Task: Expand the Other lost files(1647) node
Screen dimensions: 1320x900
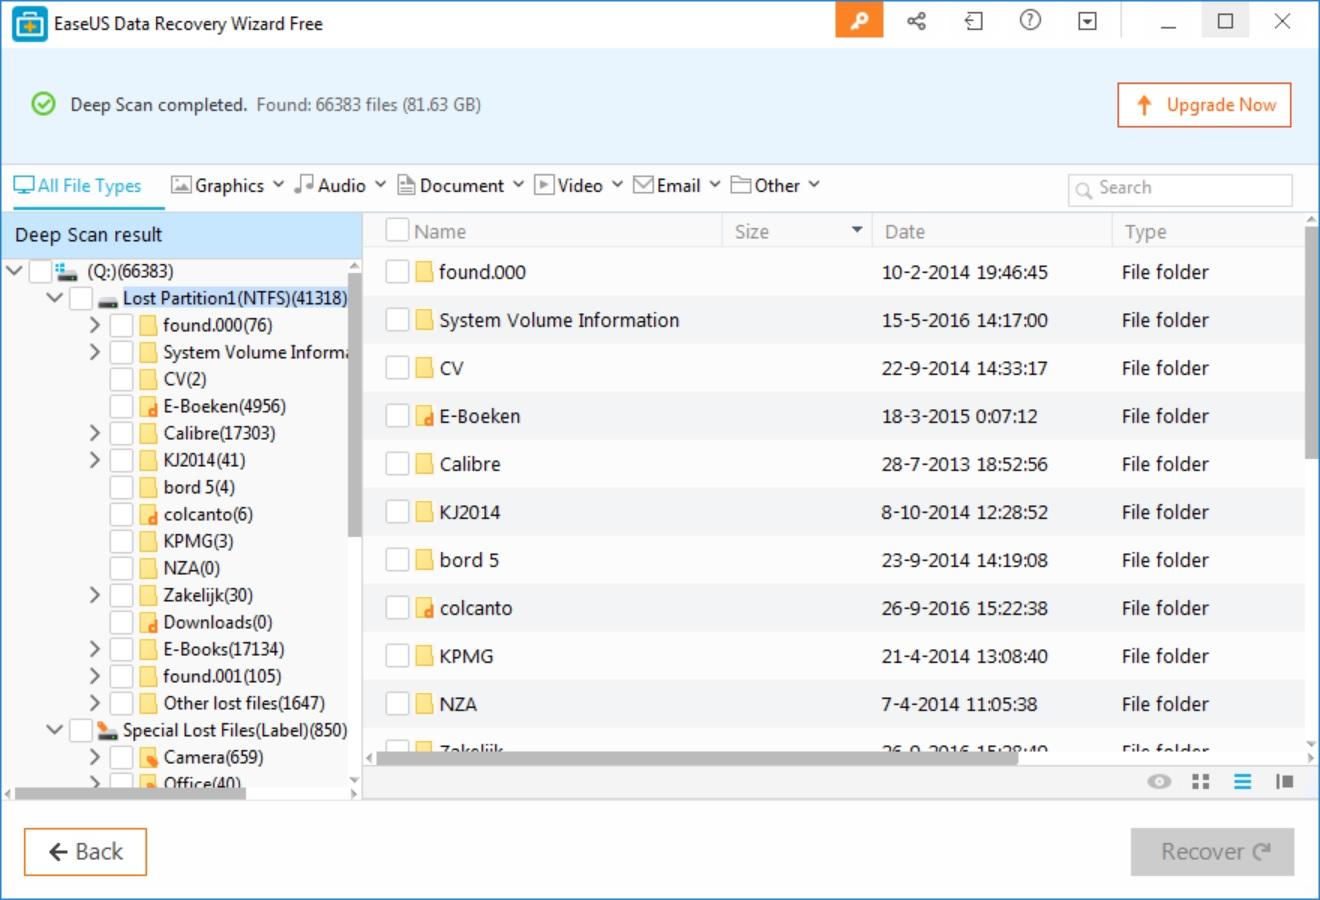Action: click(x=94, y=703)
